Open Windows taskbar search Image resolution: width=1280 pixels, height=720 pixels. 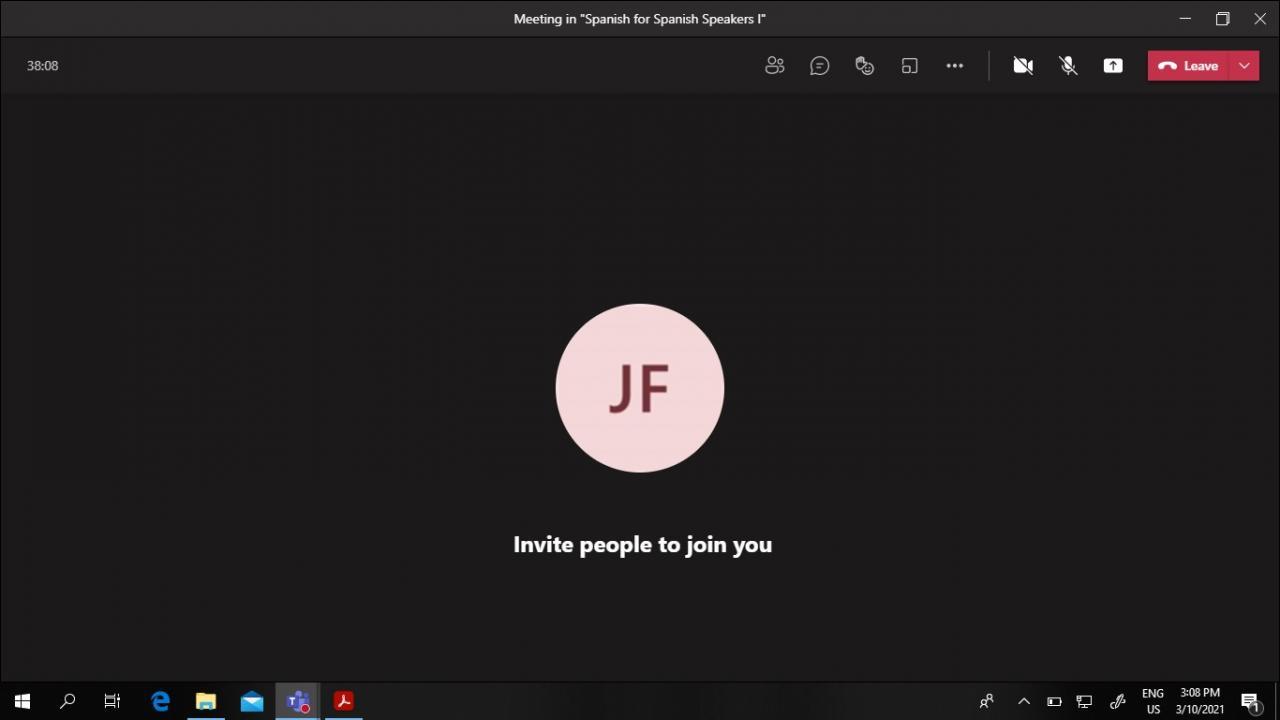point(67,701)
